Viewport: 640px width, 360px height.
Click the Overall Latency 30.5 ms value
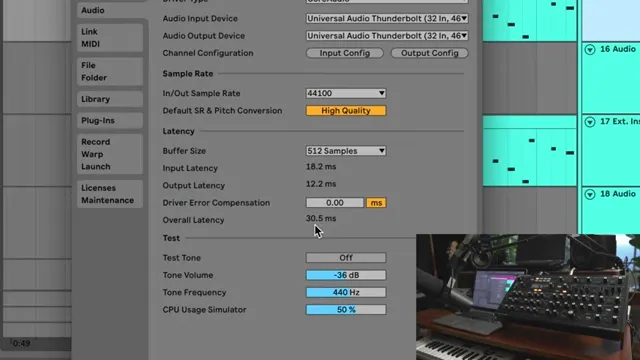pos(321,218)
